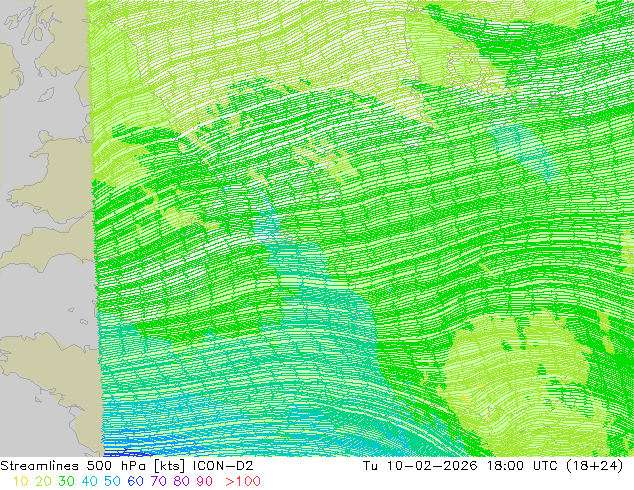Click the ICON-D2 model label

tap(223, 466)
